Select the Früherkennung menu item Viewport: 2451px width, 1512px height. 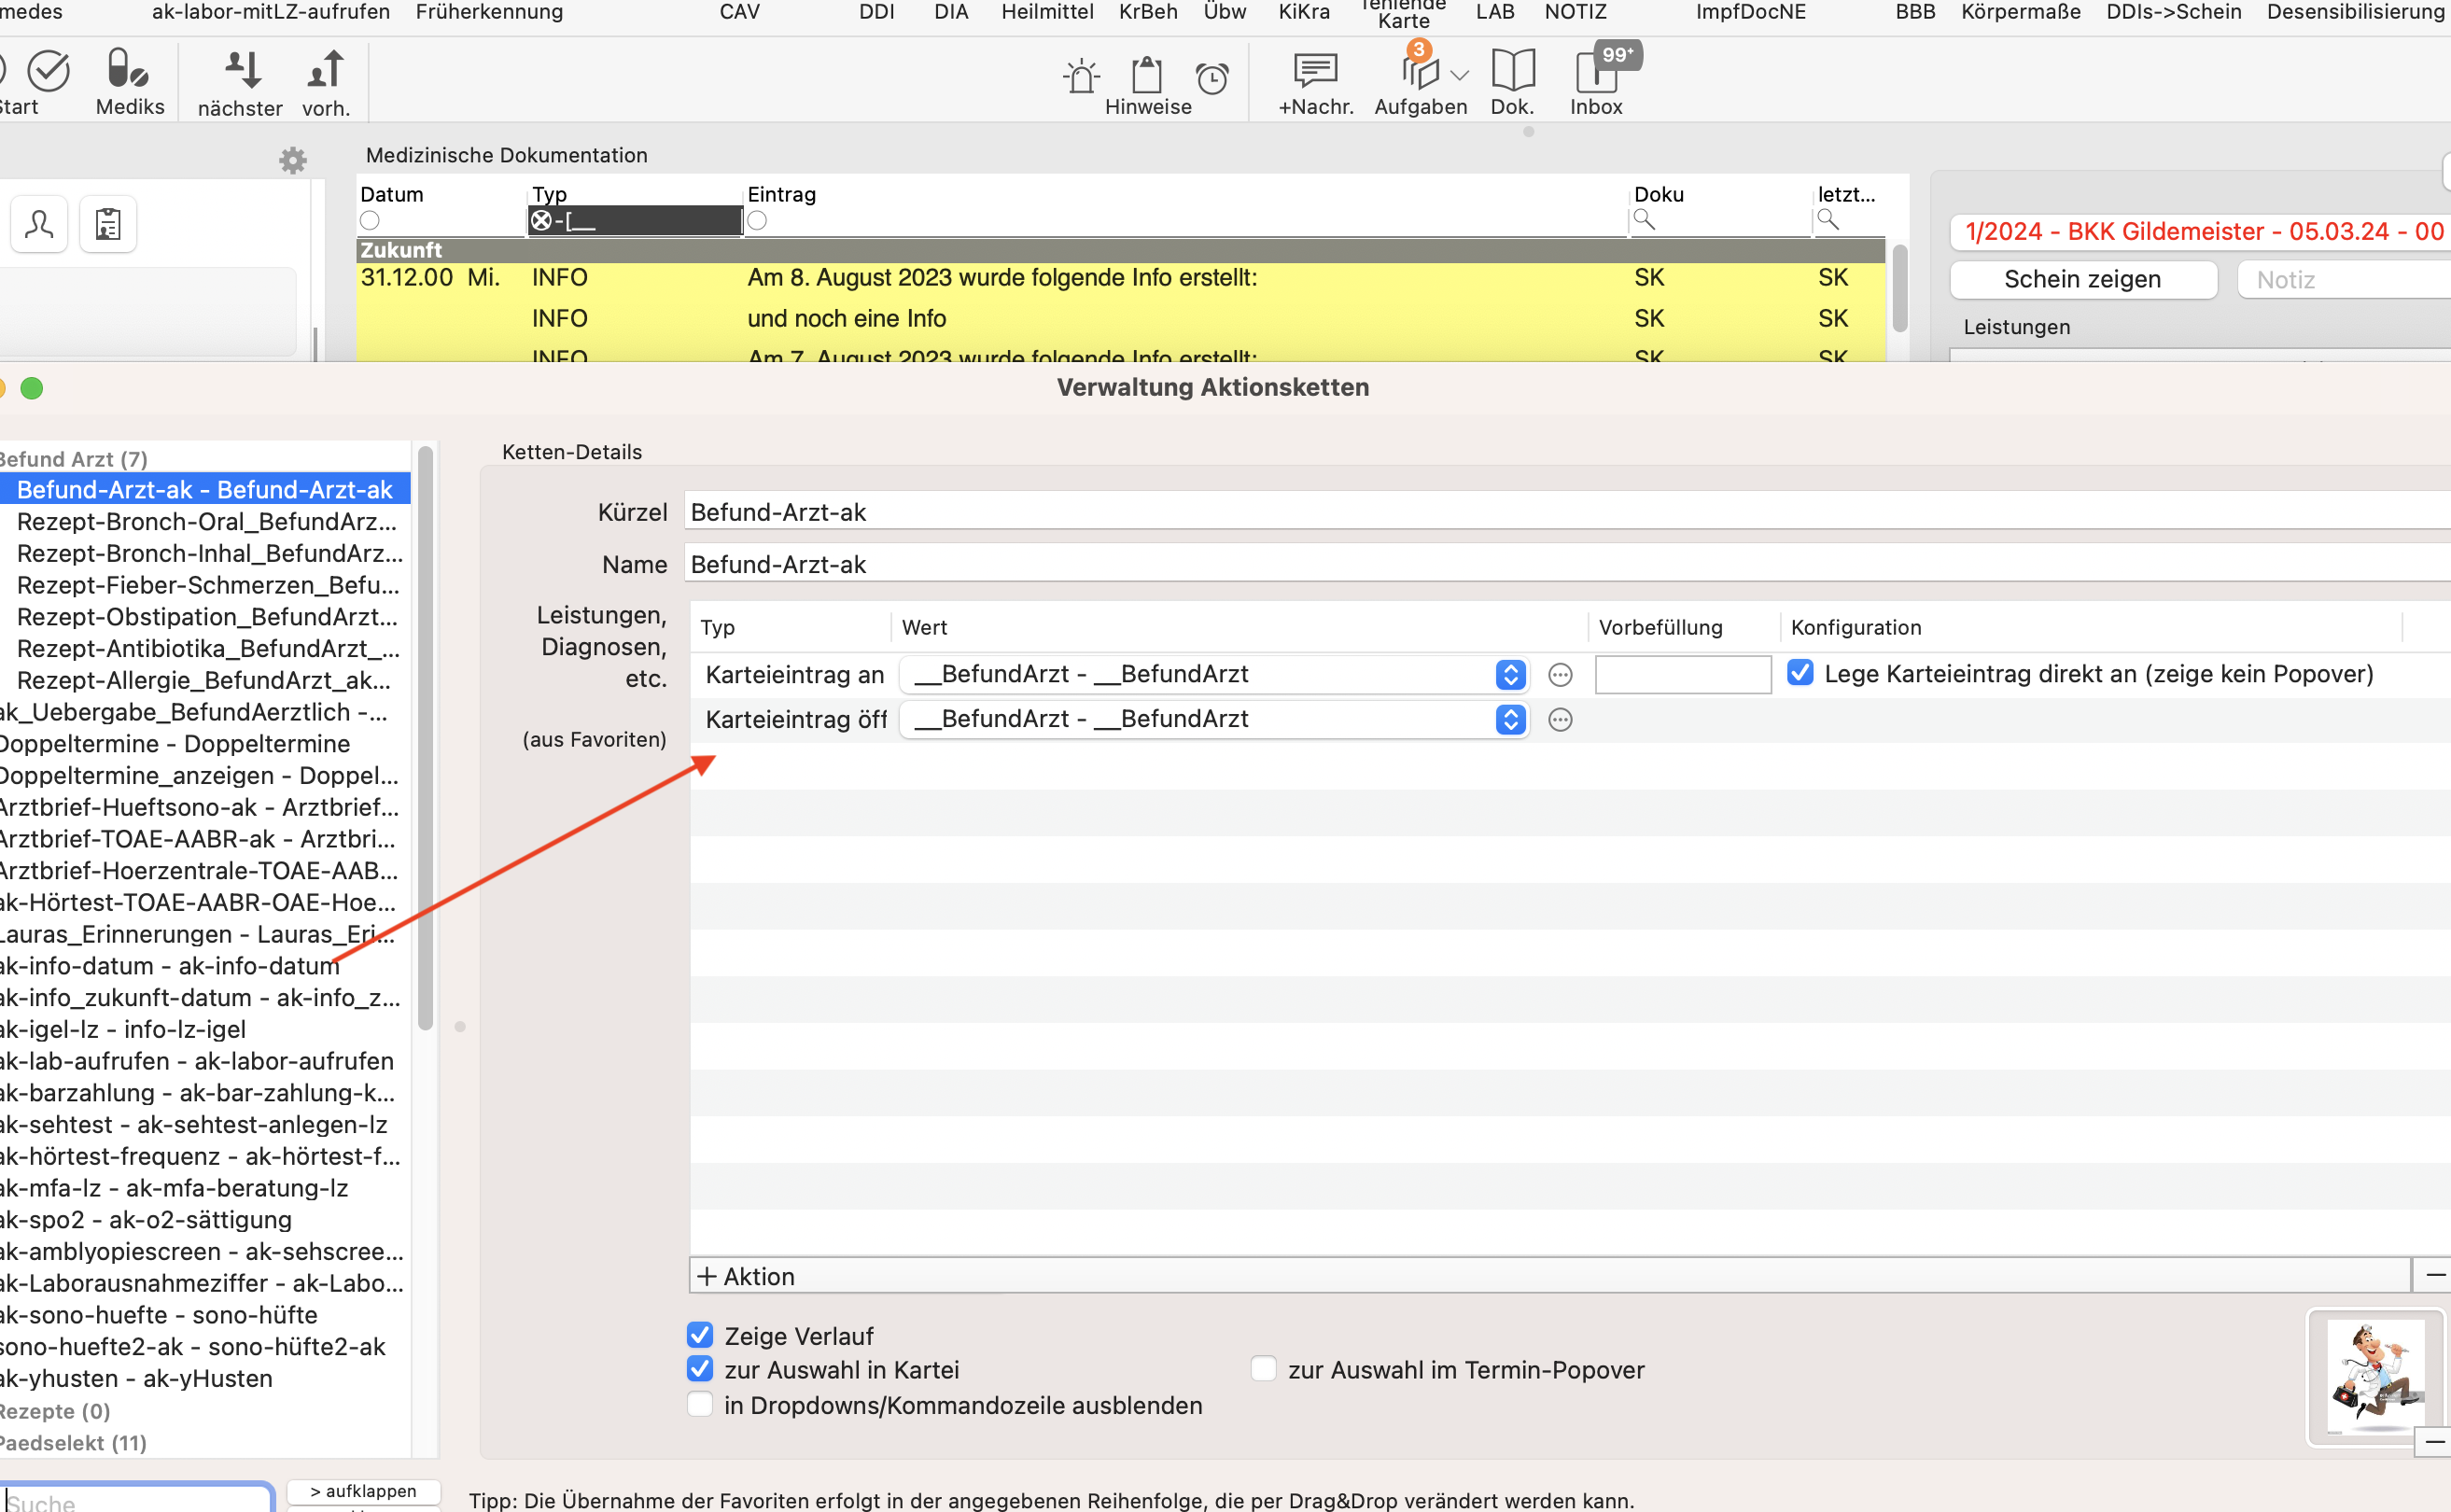tap(489, 12)
